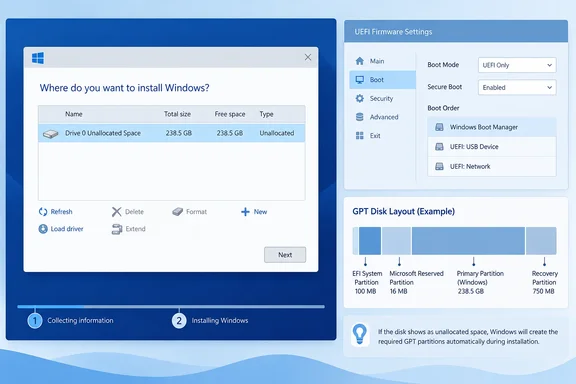Image resolution: width=576 pixels, height=384 pixels.
Task: Open the Boot Mode dropdown
Action: 517,65
